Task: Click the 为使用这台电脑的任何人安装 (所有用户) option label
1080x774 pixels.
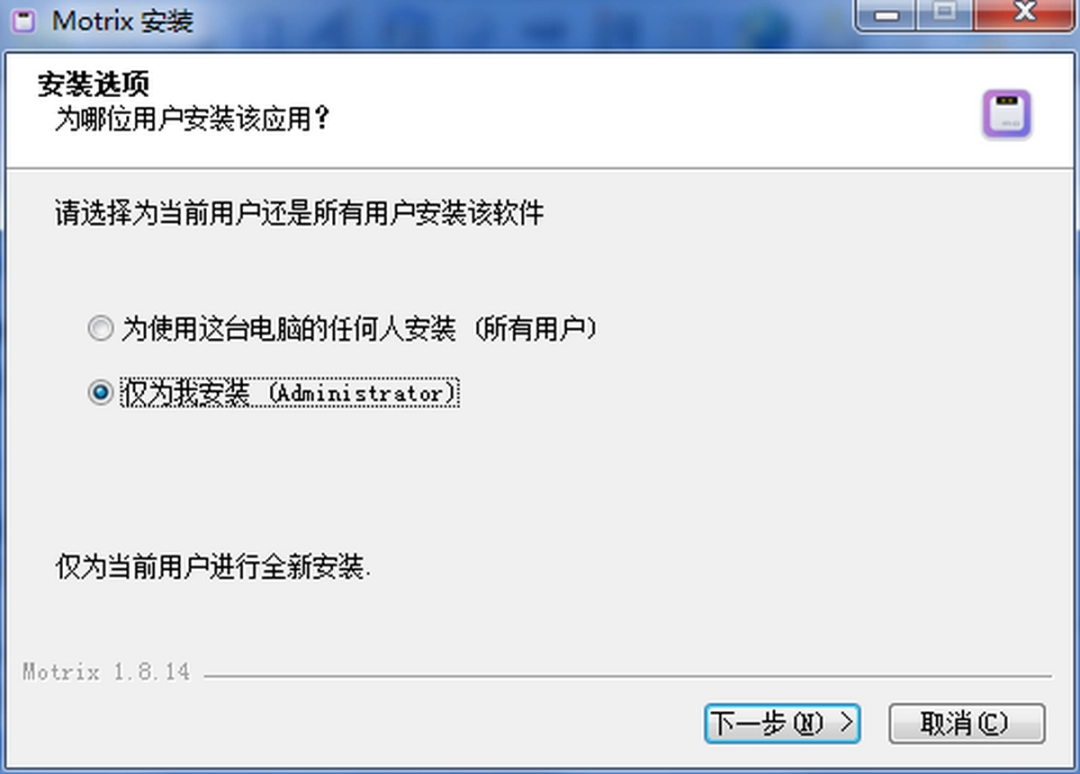Action: coord(359,328)
